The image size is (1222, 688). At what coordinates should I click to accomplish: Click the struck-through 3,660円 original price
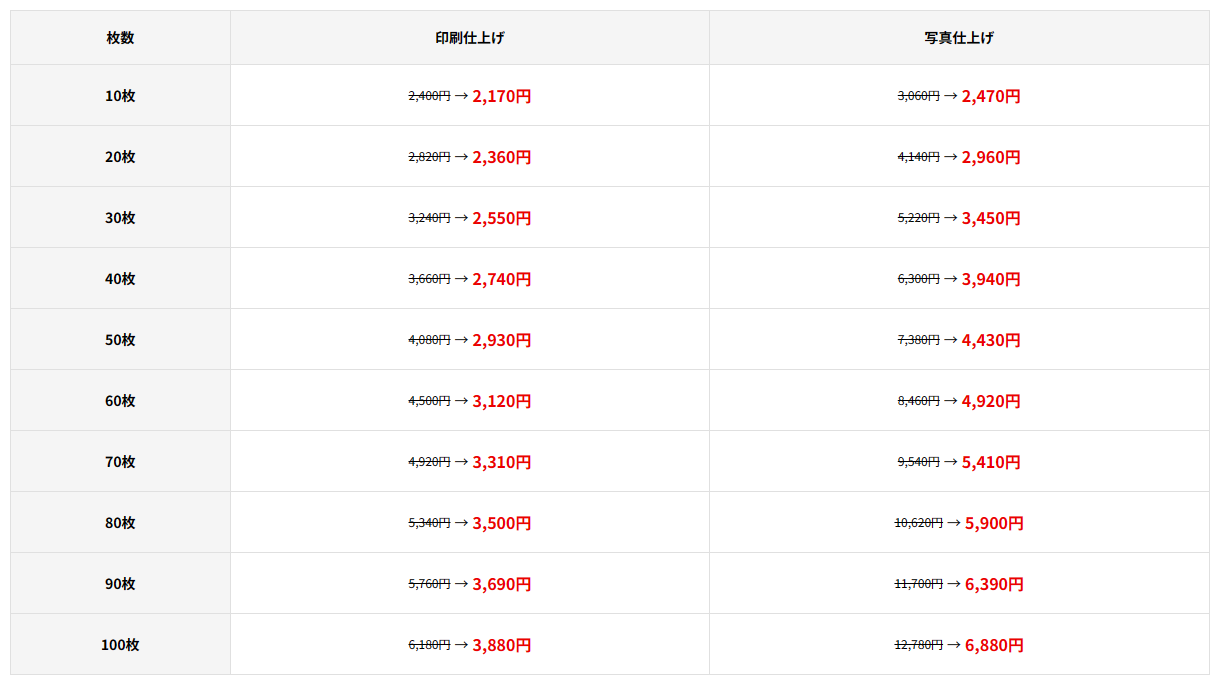pyautogui.click(x=429, y=279)
